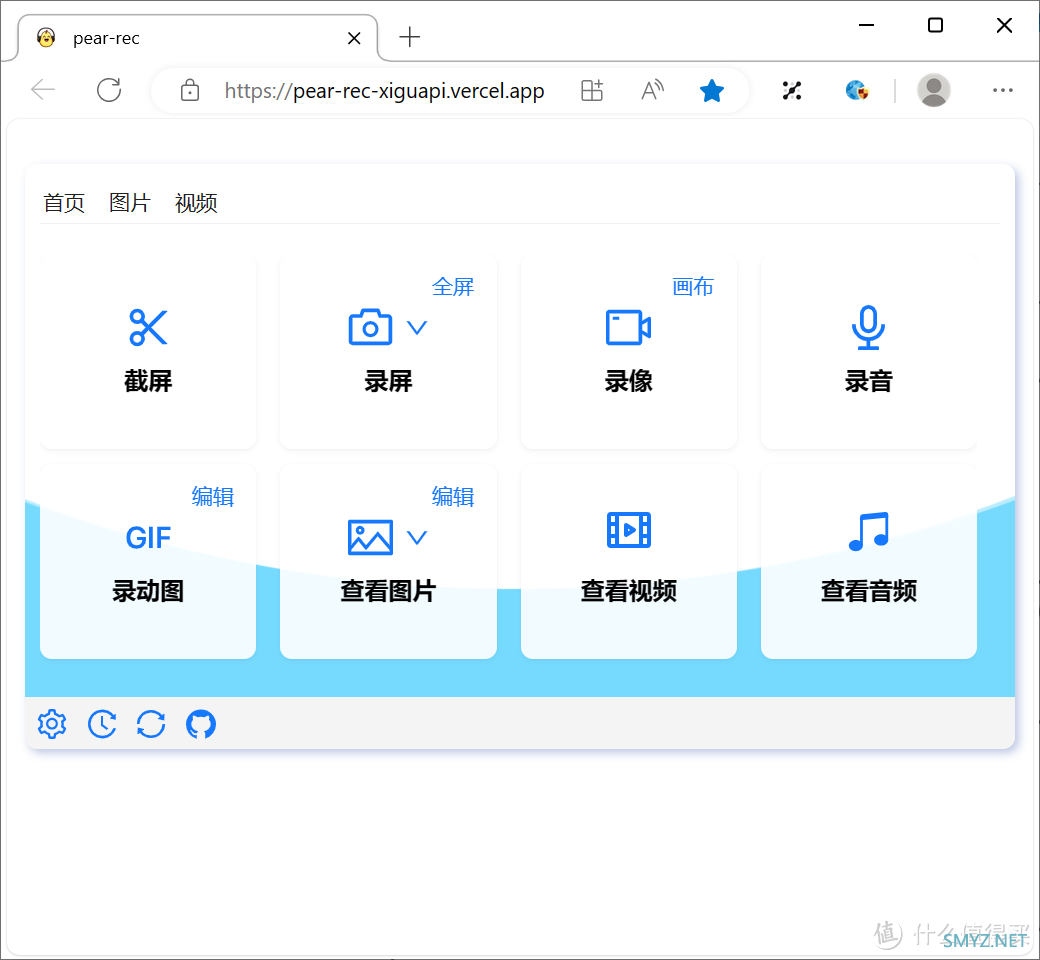Viewport: 1040px width, 960px height.
Task: Click the 录像 label
Action: [x=628, y=381]
